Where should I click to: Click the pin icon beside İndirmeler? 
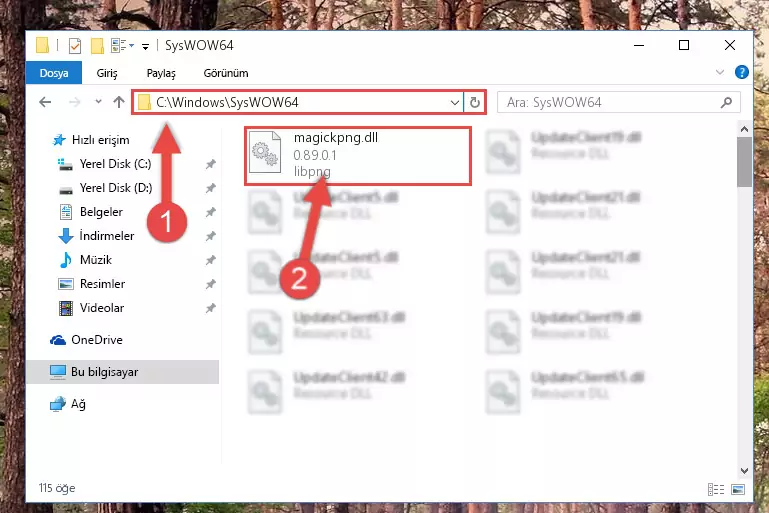[210, 236]
